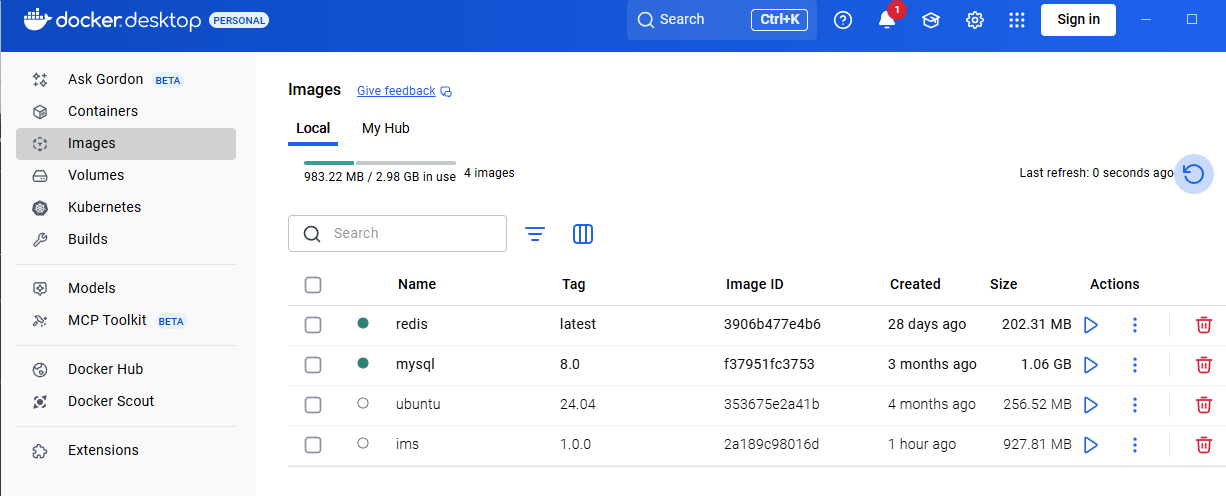
Task: Open the Learning center graduation cap icon
Action: 931,20
